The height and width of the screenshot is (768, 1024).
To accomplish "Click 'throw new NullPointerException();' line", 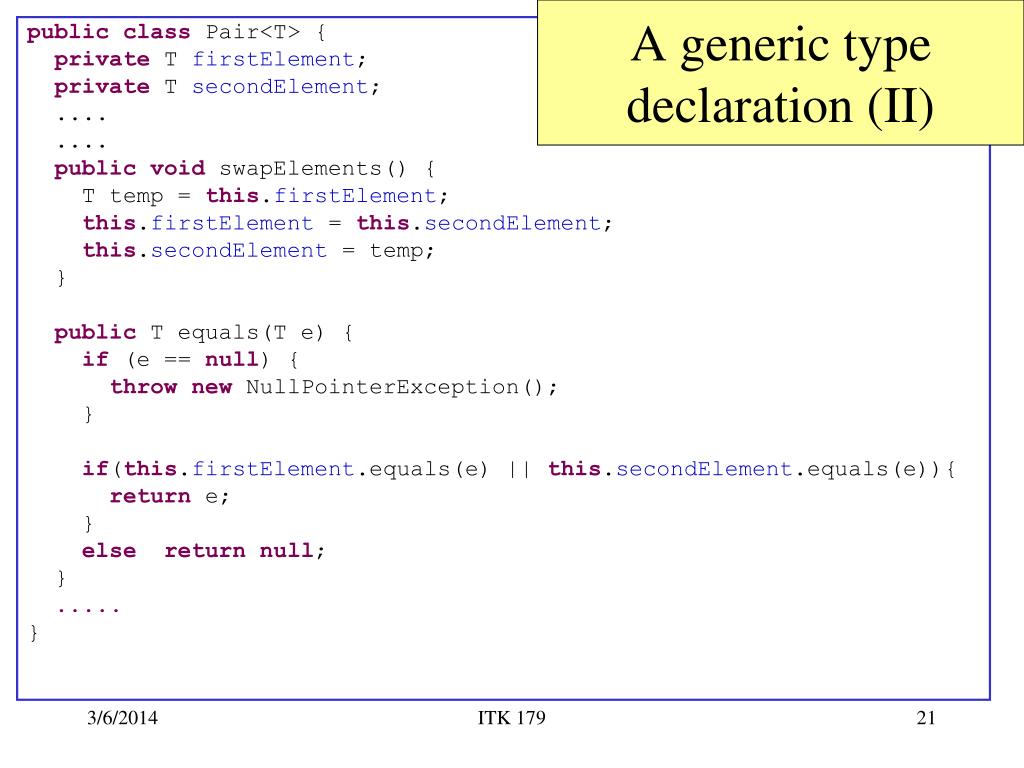I will 334,387.
